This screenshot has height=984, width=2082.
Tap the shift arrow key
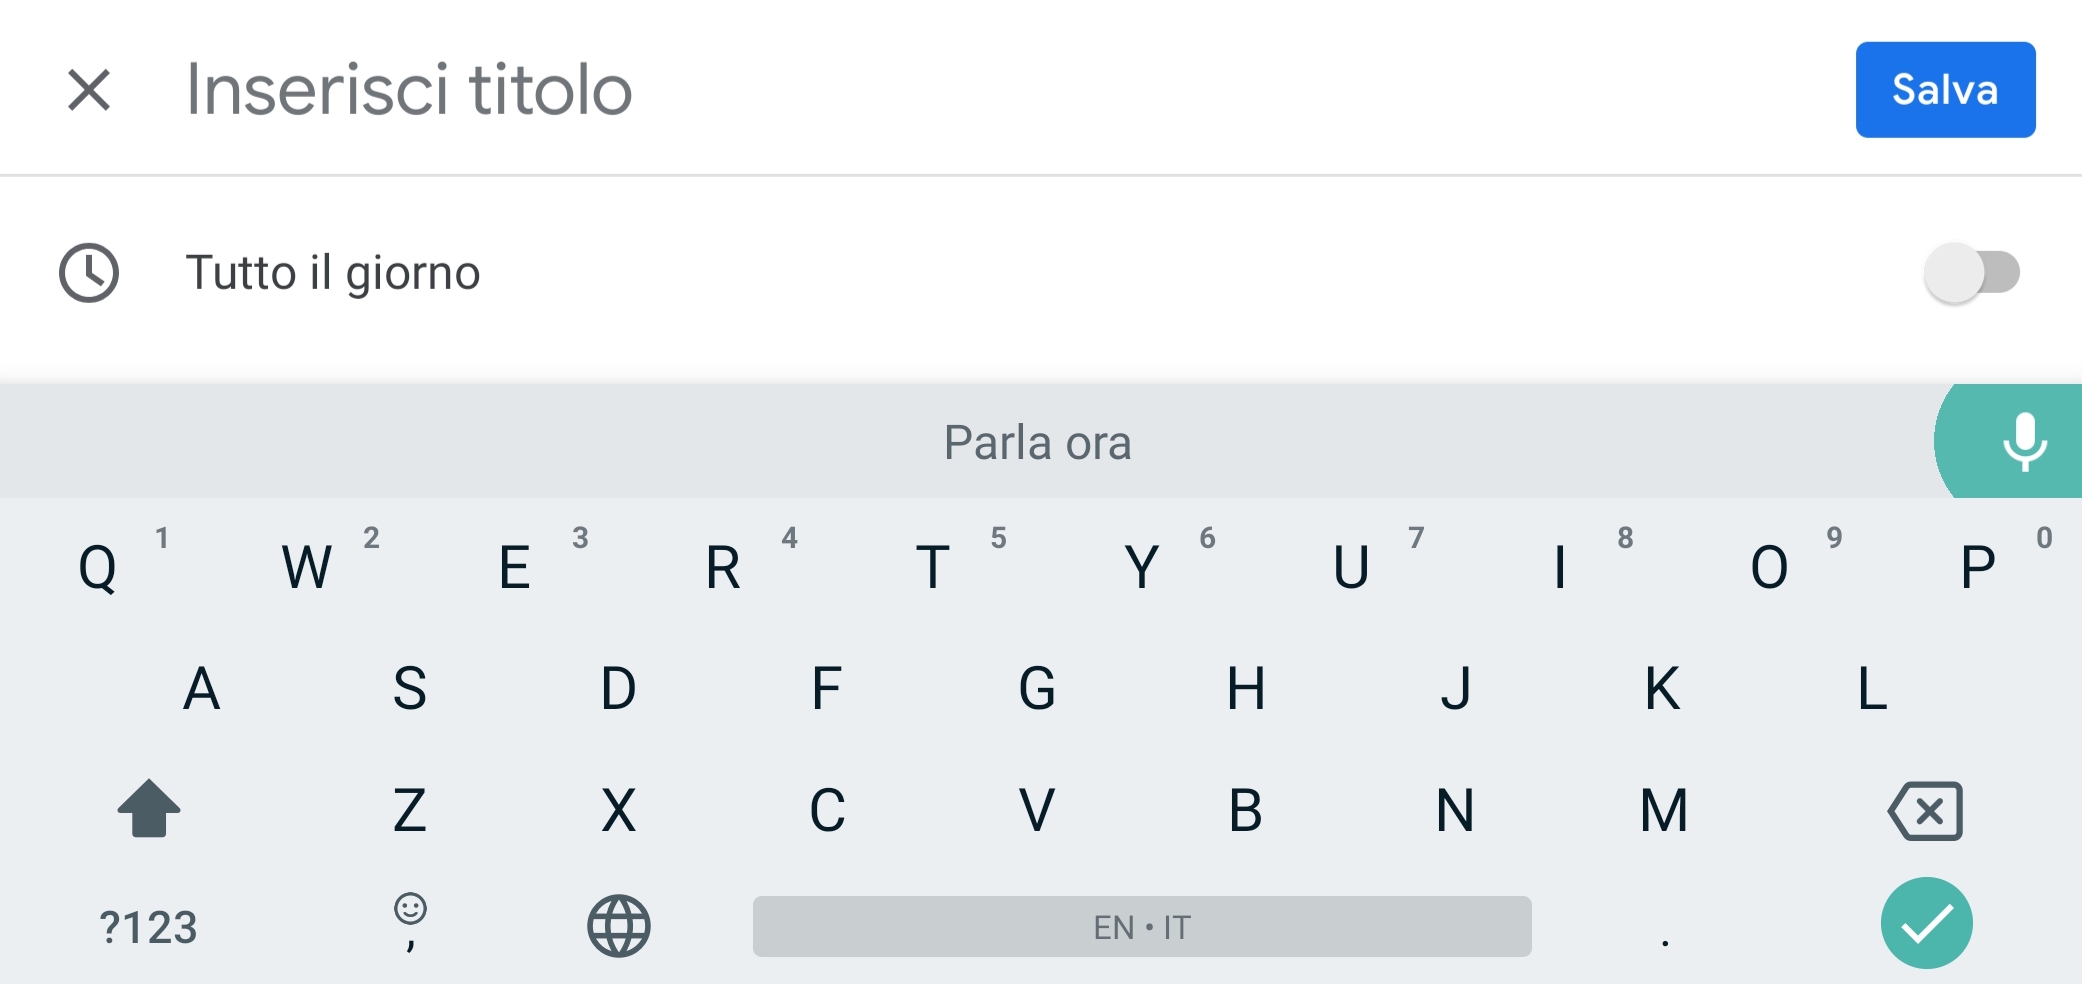pos(149,808)
